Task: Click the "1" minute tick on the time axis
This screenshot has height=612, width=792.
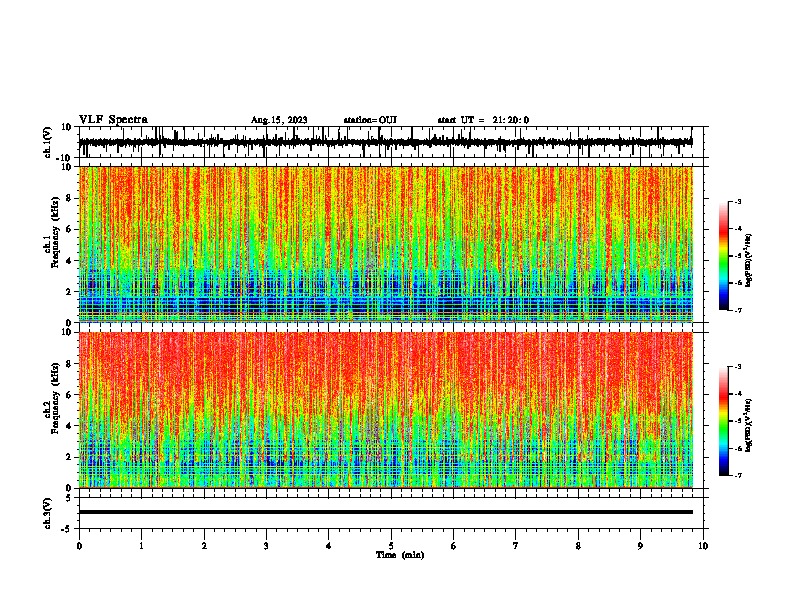Action: (141, 546)
